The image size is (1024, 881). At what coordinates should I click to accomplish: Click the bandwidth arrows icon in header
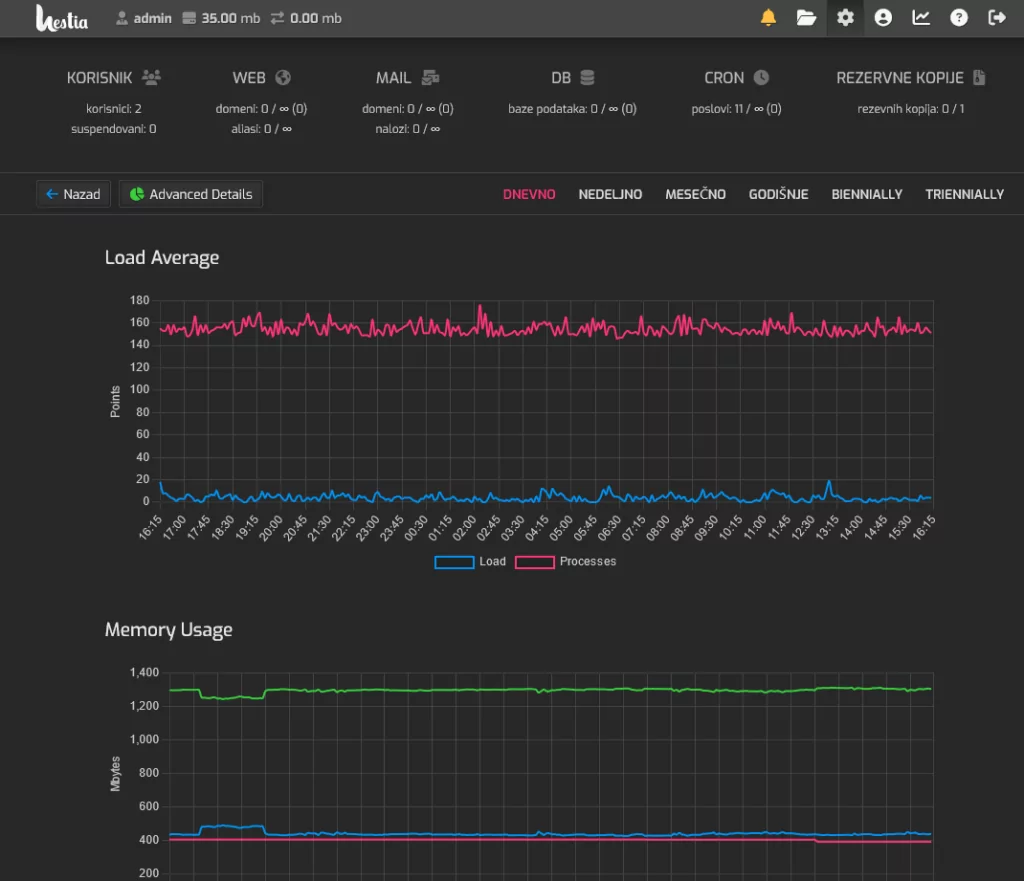click(x=278, y=18)
